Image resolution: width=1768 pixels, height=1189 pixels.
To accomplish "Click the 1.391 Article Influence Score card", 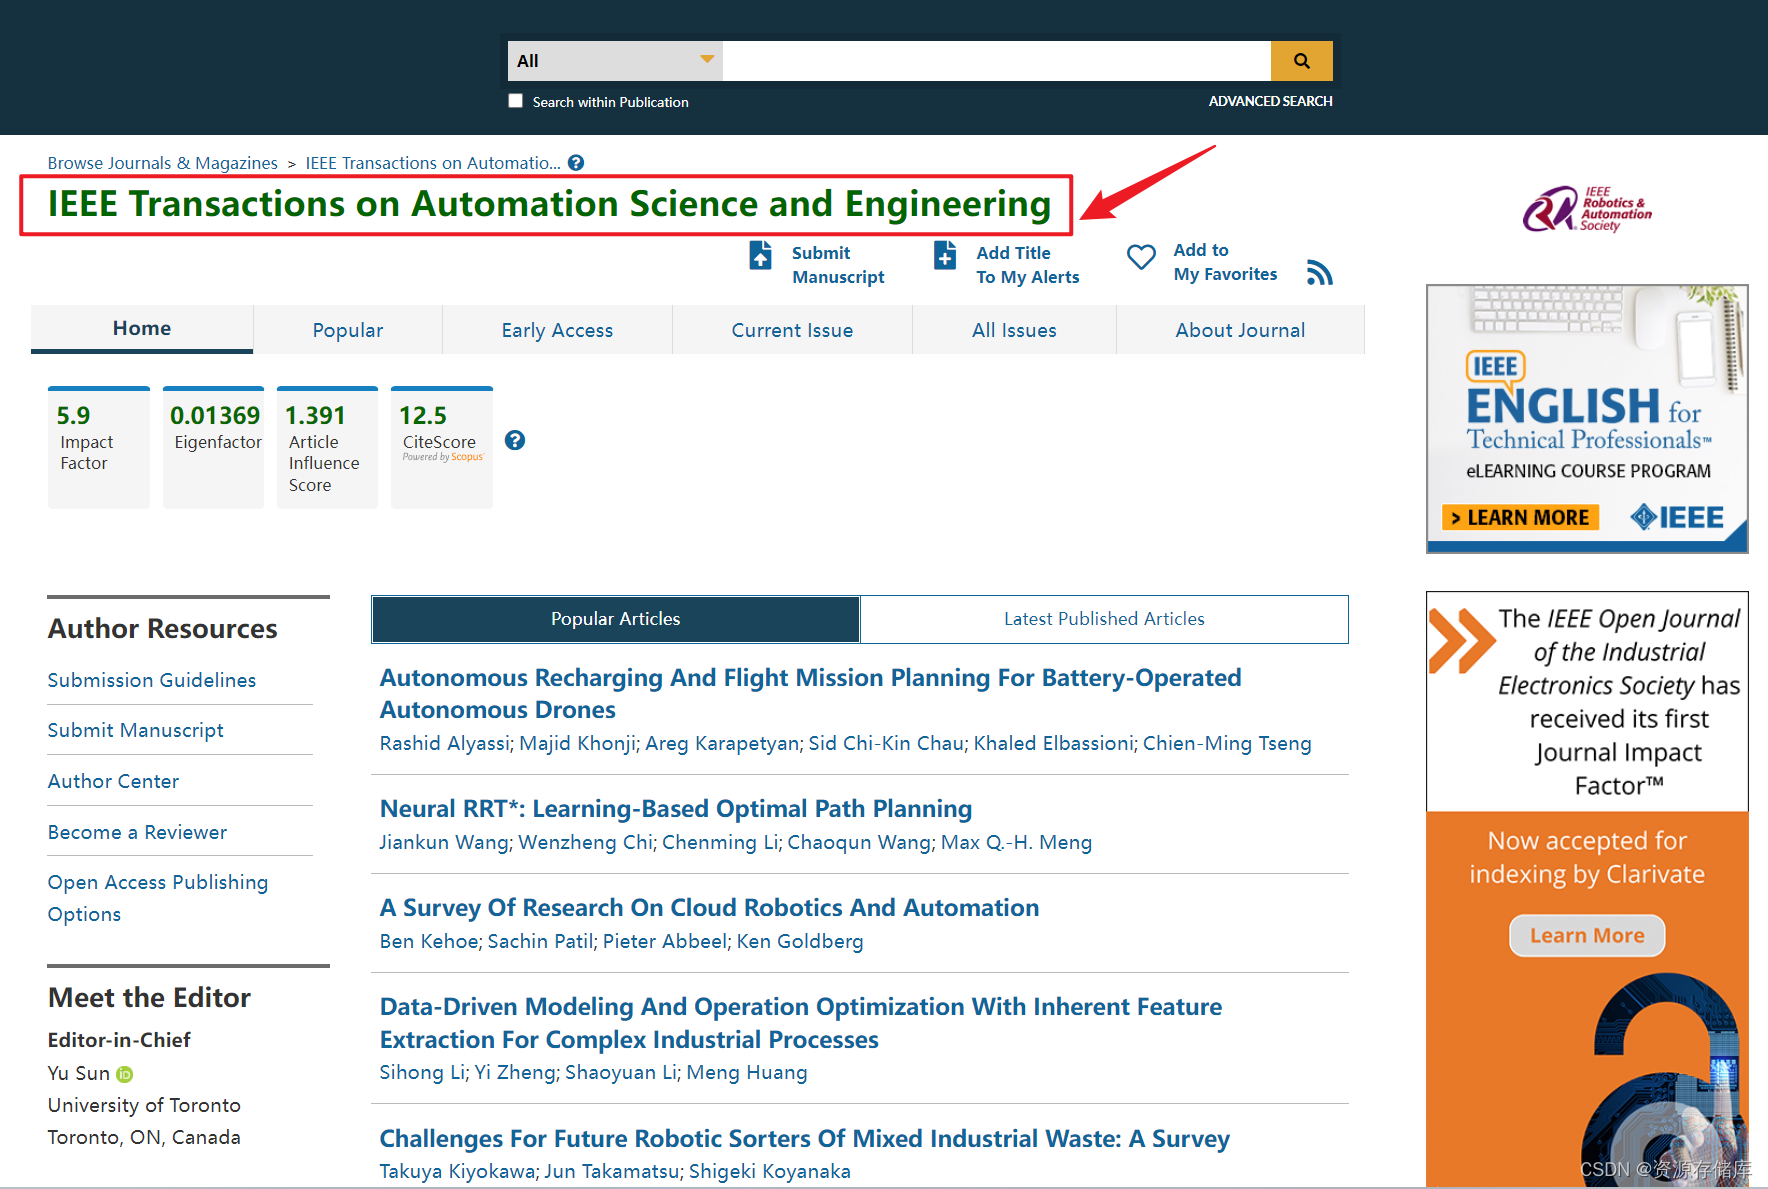I will coord(327,447).
